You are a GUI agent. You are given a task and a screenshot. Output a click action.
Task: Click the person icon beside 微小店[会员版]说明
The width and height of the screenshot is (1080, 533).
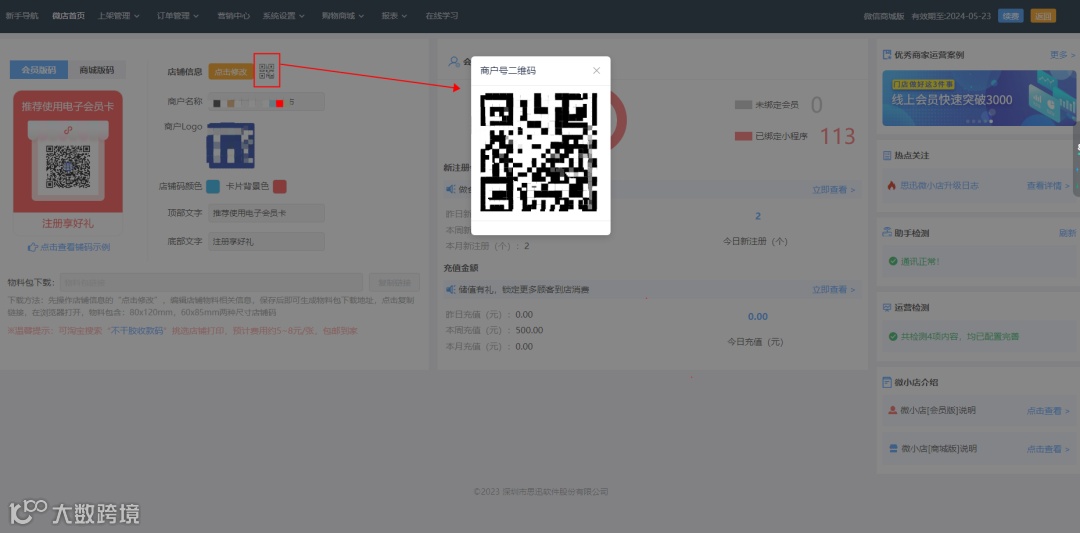coord(893,410)
